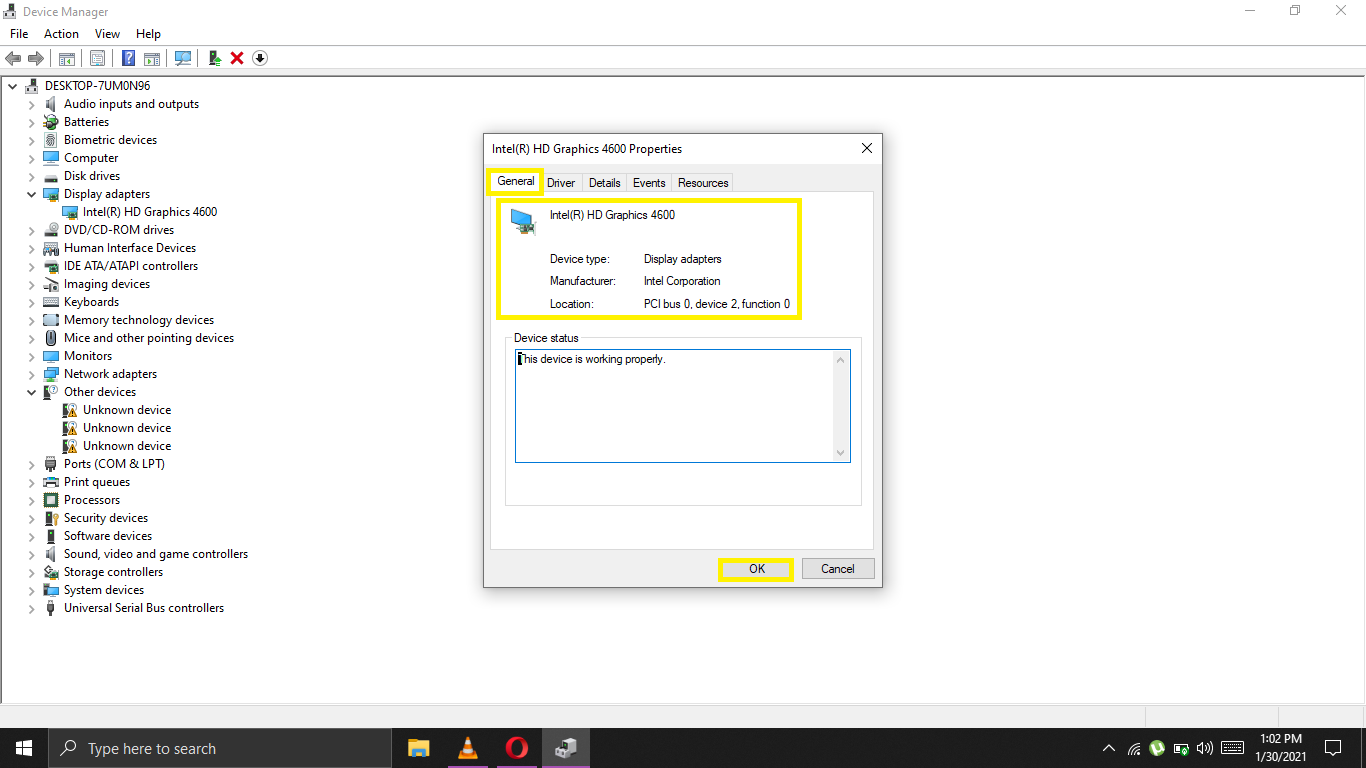Screen dimensions: 1366x768
Task: Switch to the Events tab
Action: 649,183
